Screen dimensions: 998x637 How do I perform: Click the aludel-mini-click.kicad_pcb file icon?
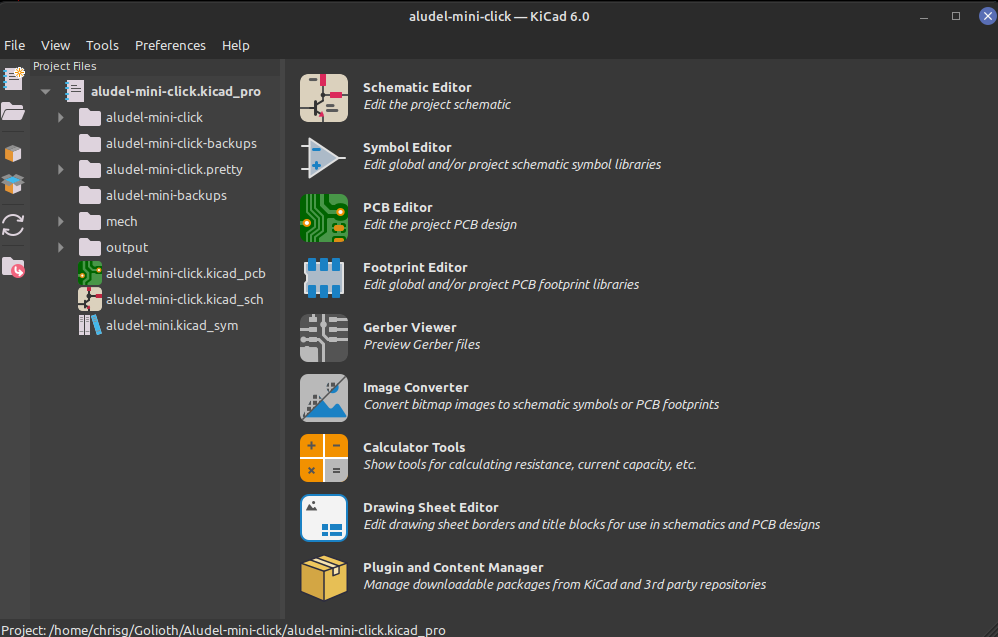tap(90, 273)
